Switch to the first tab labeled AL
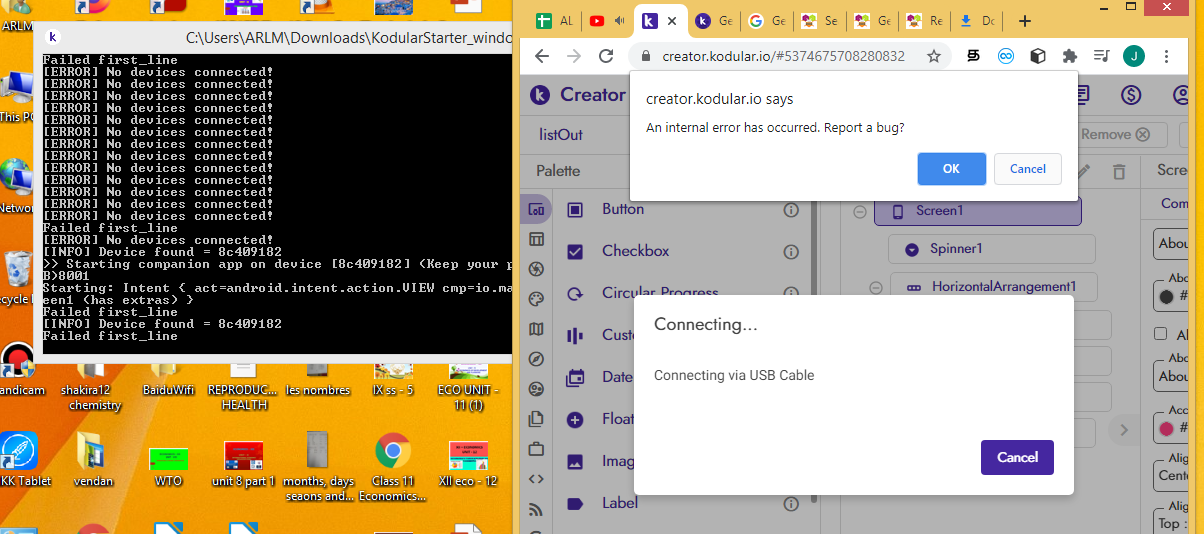The height and width of the screenshot is (534, 1204). click(x=554, y=20)
